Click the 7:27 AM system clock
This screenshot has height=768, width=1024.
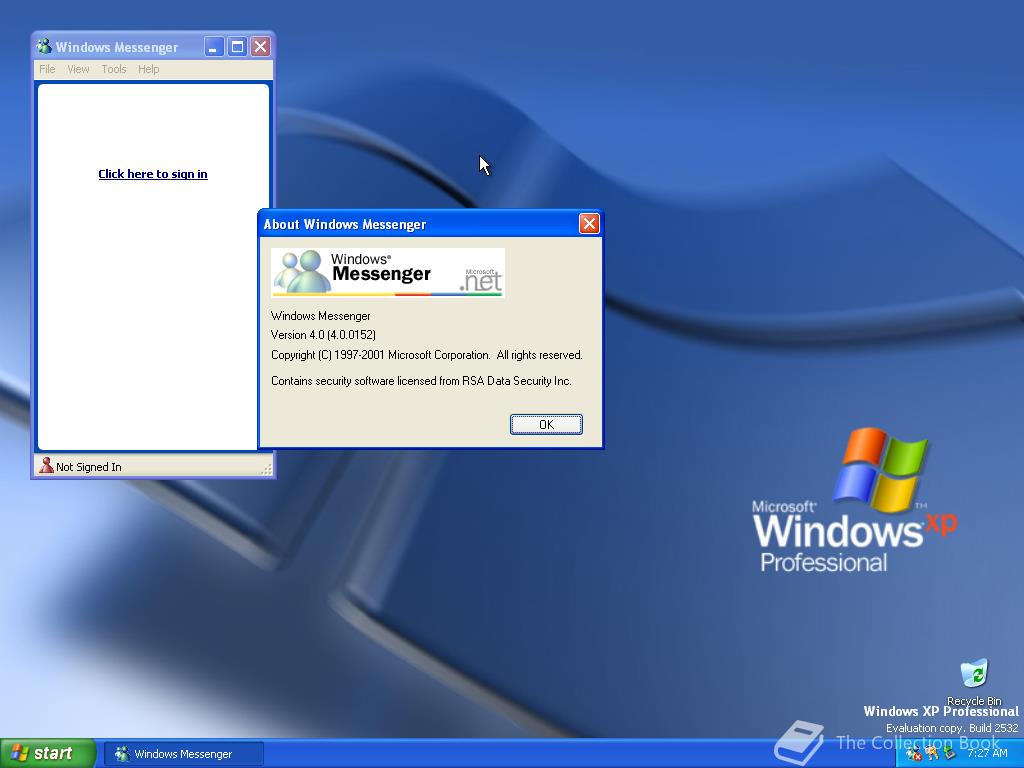pyautogui.click(x=987, y=753)
